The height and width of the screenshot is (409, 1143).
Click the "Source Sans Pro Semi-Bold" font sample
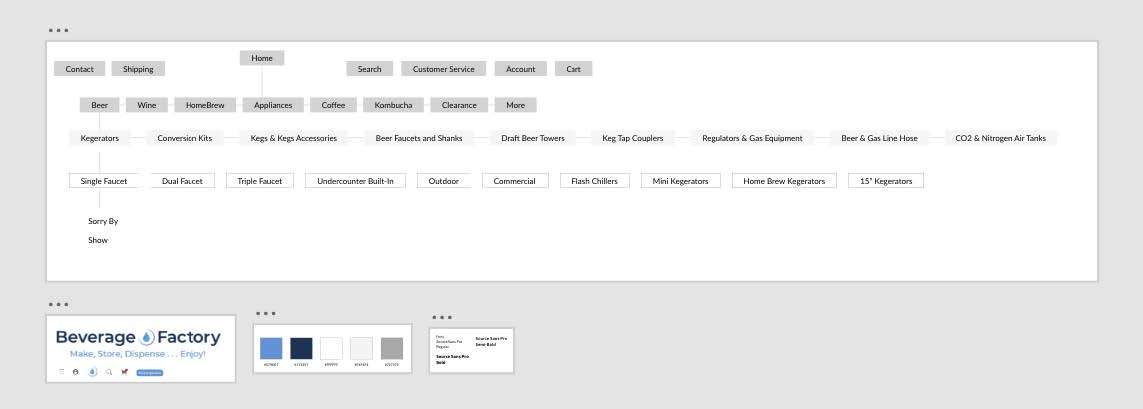click(x=491, y=341)
